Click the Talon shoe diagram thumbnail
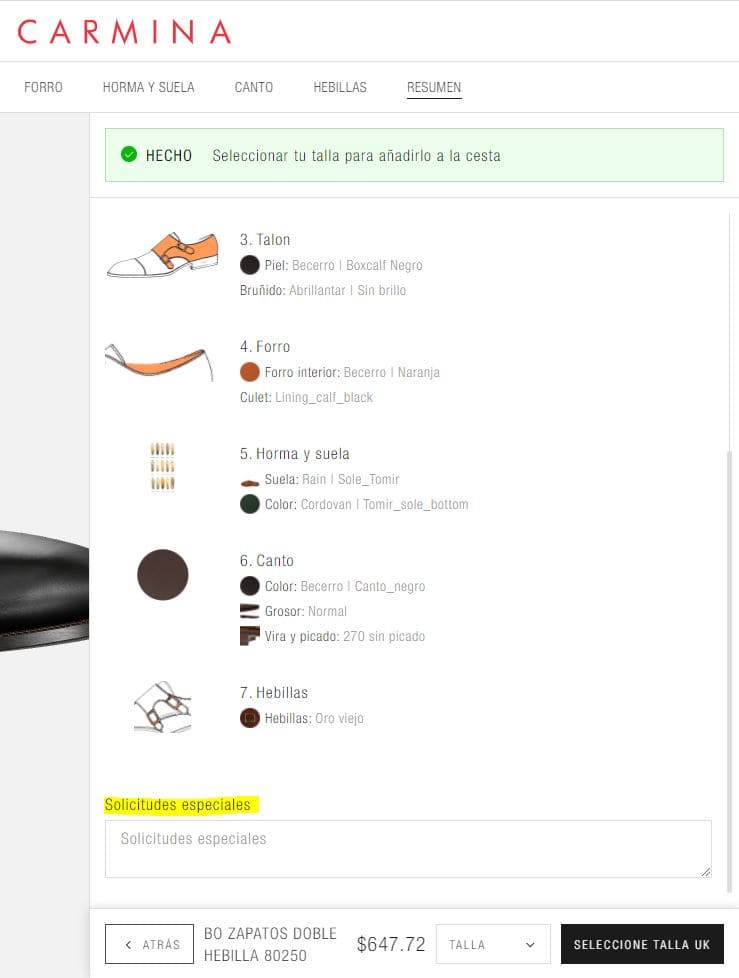The width and height of the screenshot is (739, 978). click(x=162, y=254)
